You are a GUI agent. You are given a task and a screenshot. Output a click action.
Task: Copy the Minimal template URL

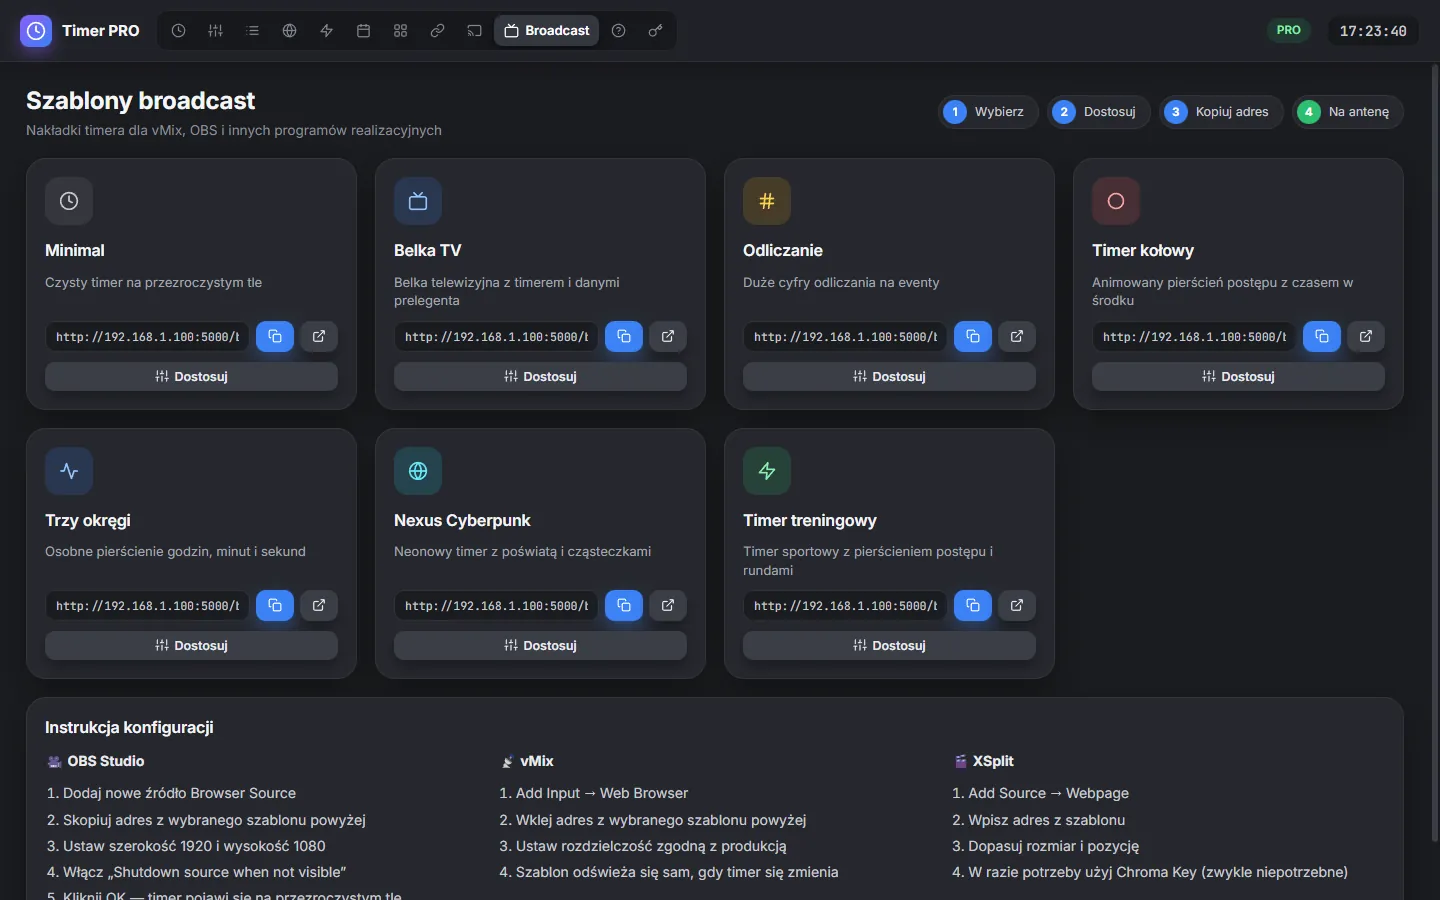pyautogui.click(x=275, y=337)
